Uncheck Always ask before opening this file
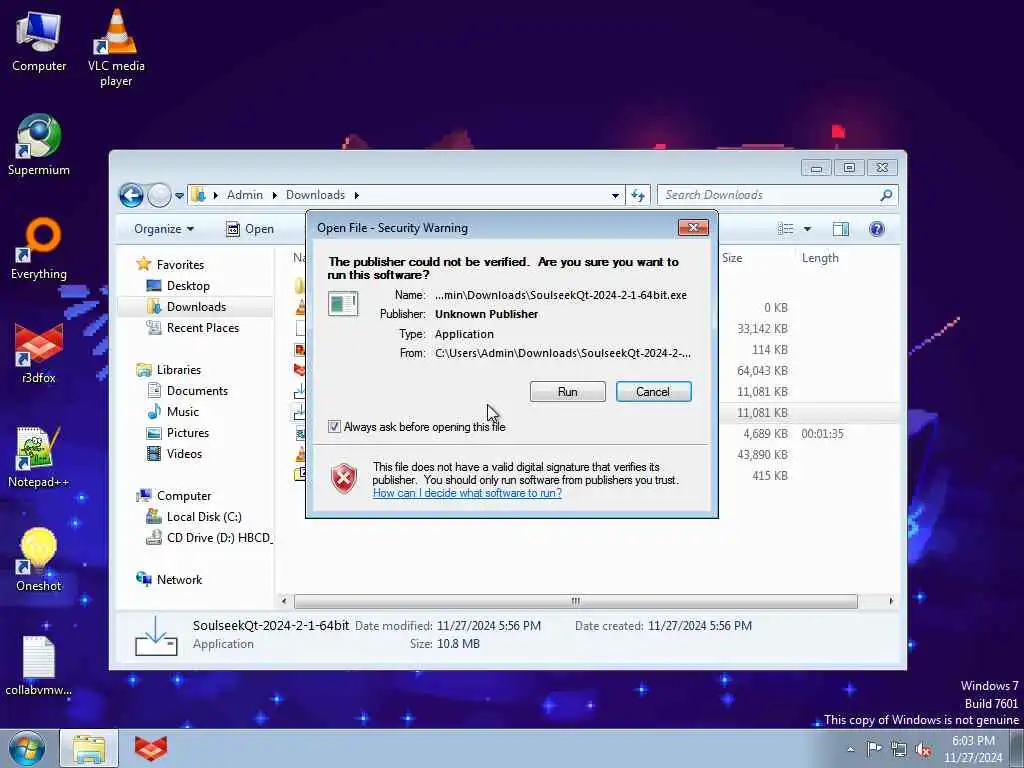The height and width of the screenshot is (768, 1024). 334,427
